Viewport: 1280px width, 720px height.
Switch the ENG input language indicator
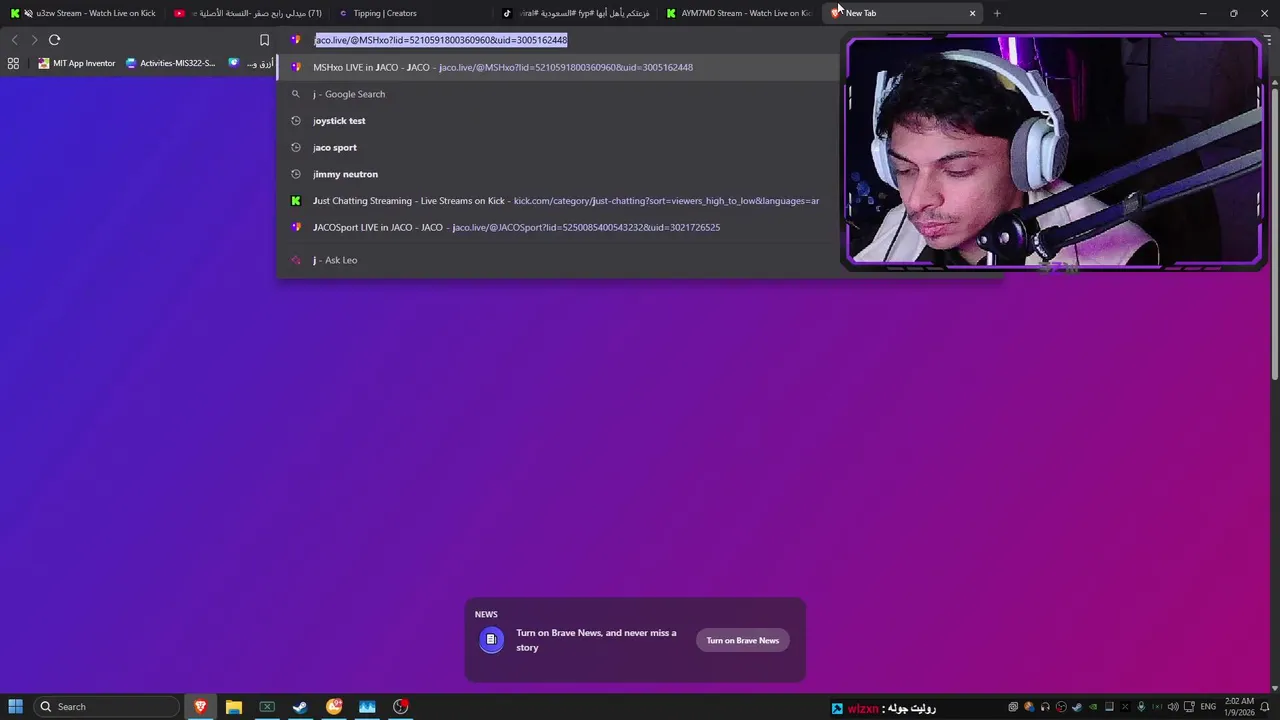coord(1208,707)
